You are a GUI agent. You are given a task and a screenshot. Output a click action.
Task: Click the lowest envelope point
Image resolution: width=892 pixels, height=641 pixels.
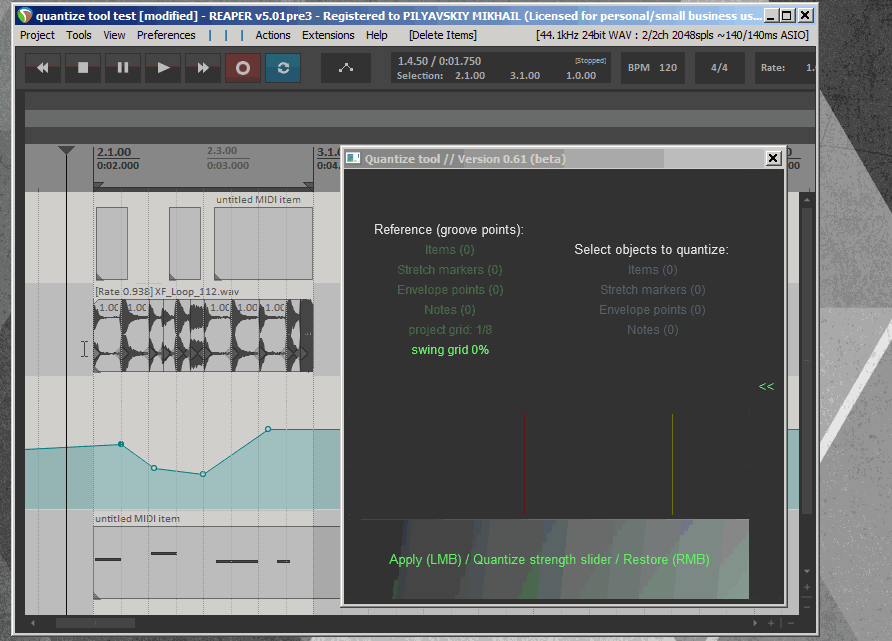coord(203,474)
